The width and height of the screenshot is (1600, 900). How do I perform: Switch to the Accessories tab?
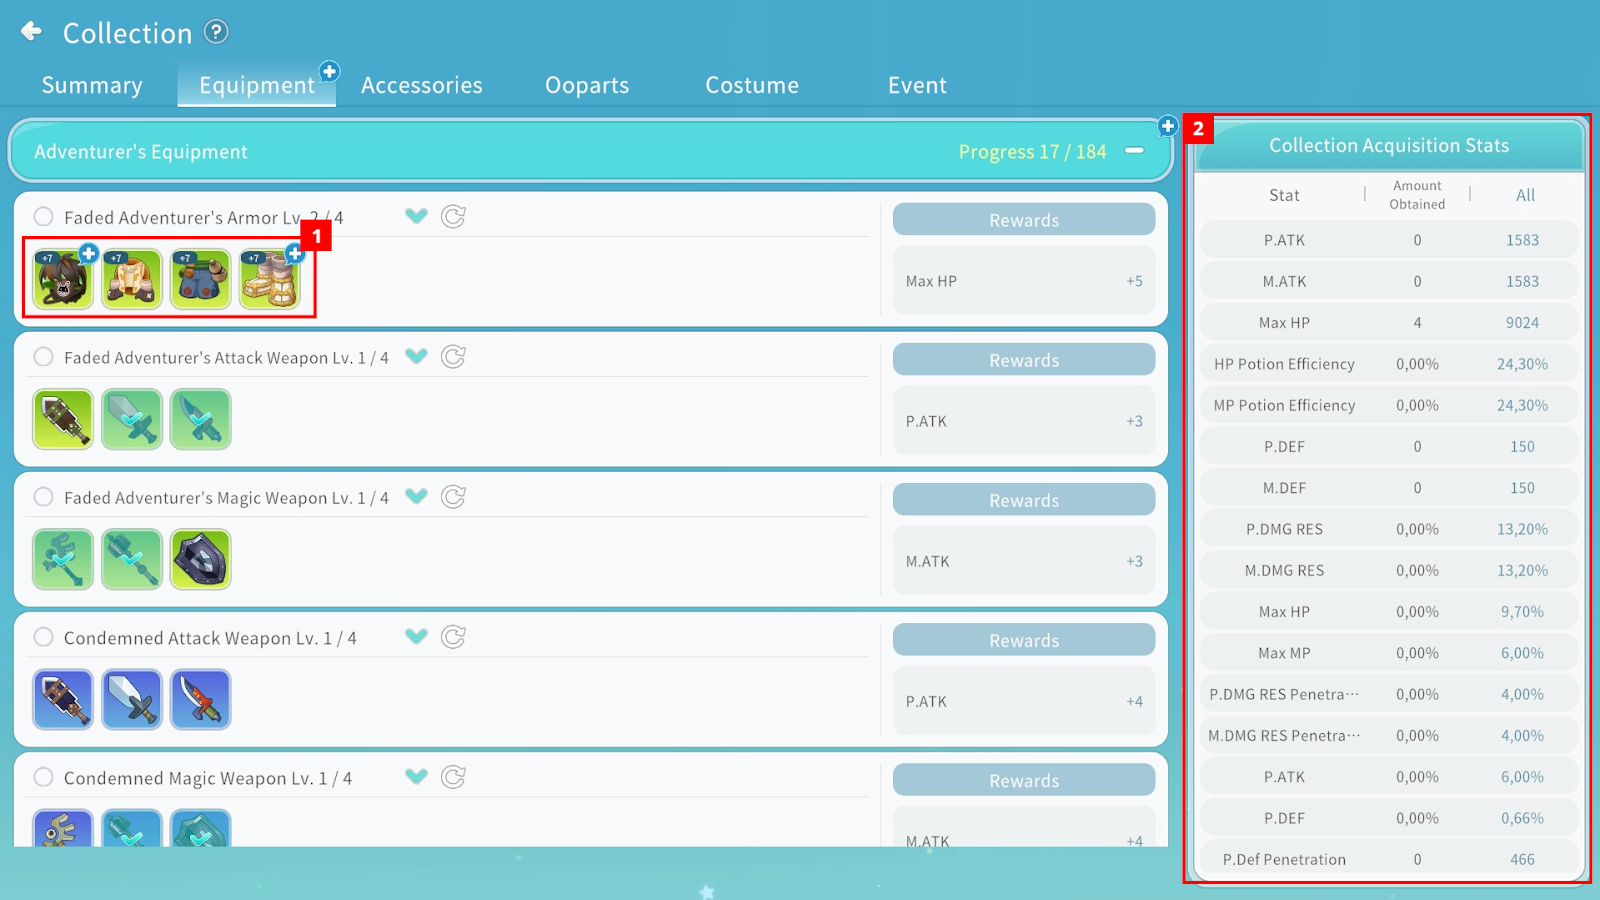[421, 85]
